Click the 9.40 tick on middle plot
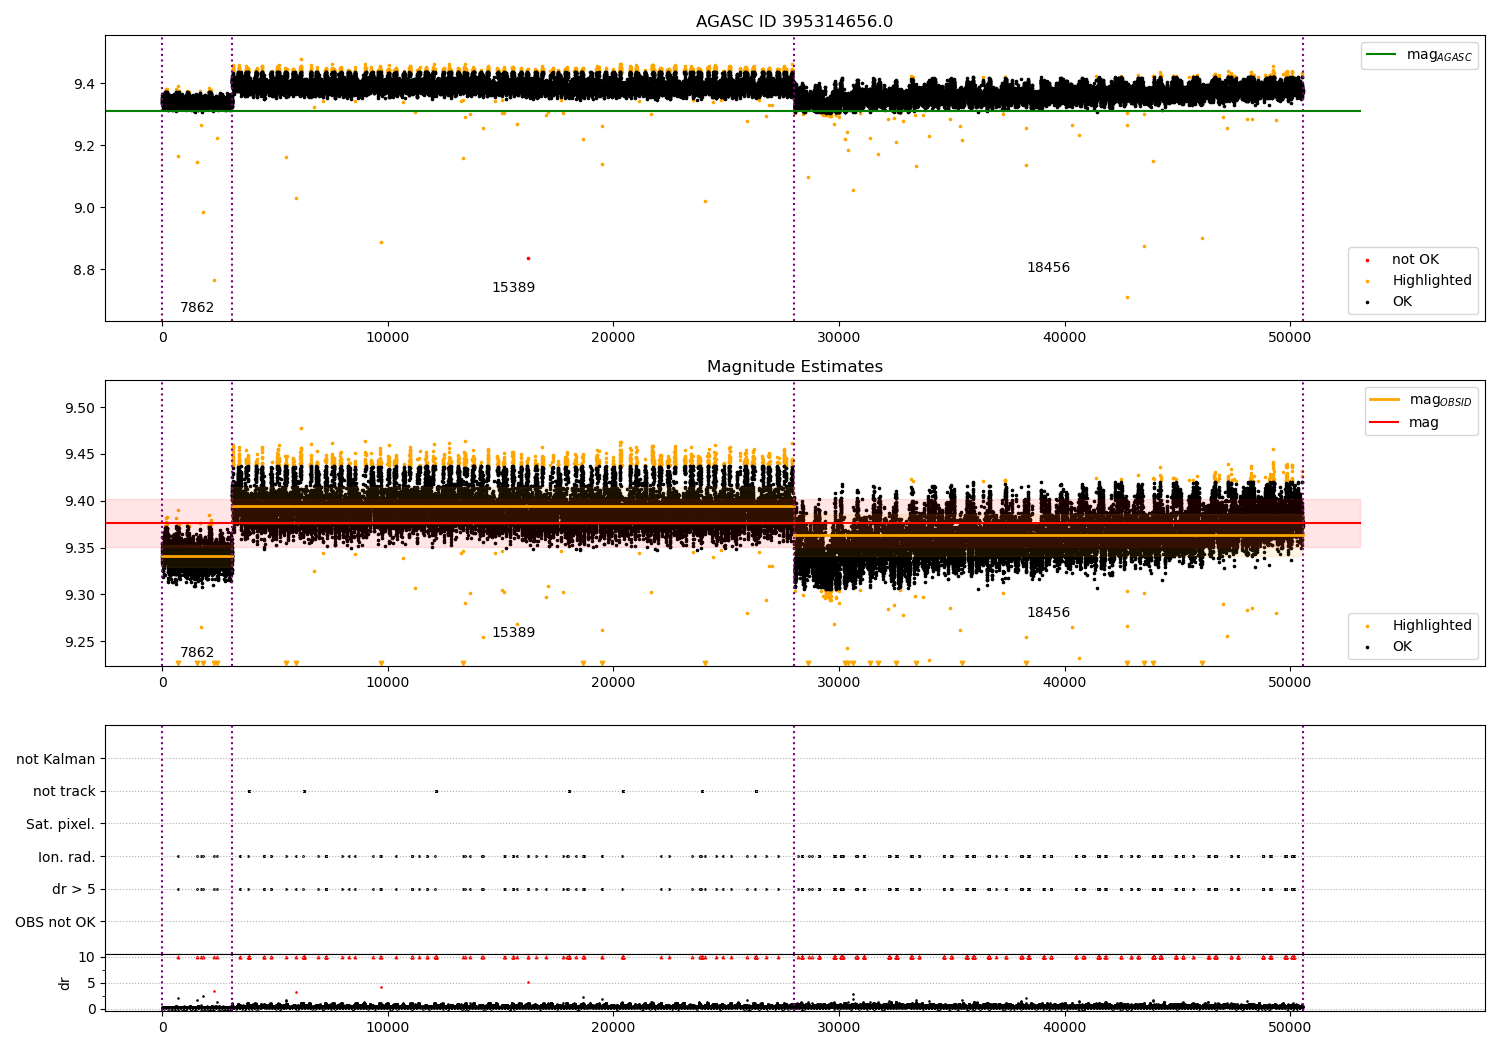 tap(80, 502)
